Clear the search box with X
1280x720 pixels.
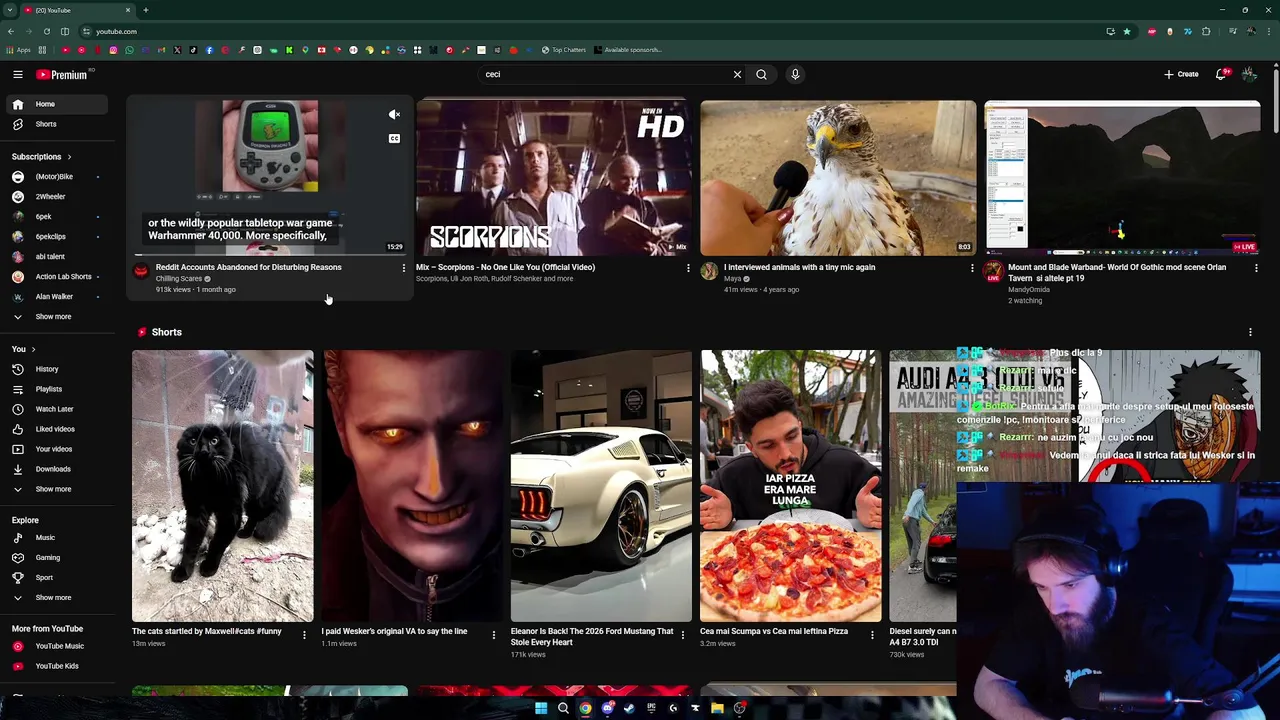pos(737,74)
